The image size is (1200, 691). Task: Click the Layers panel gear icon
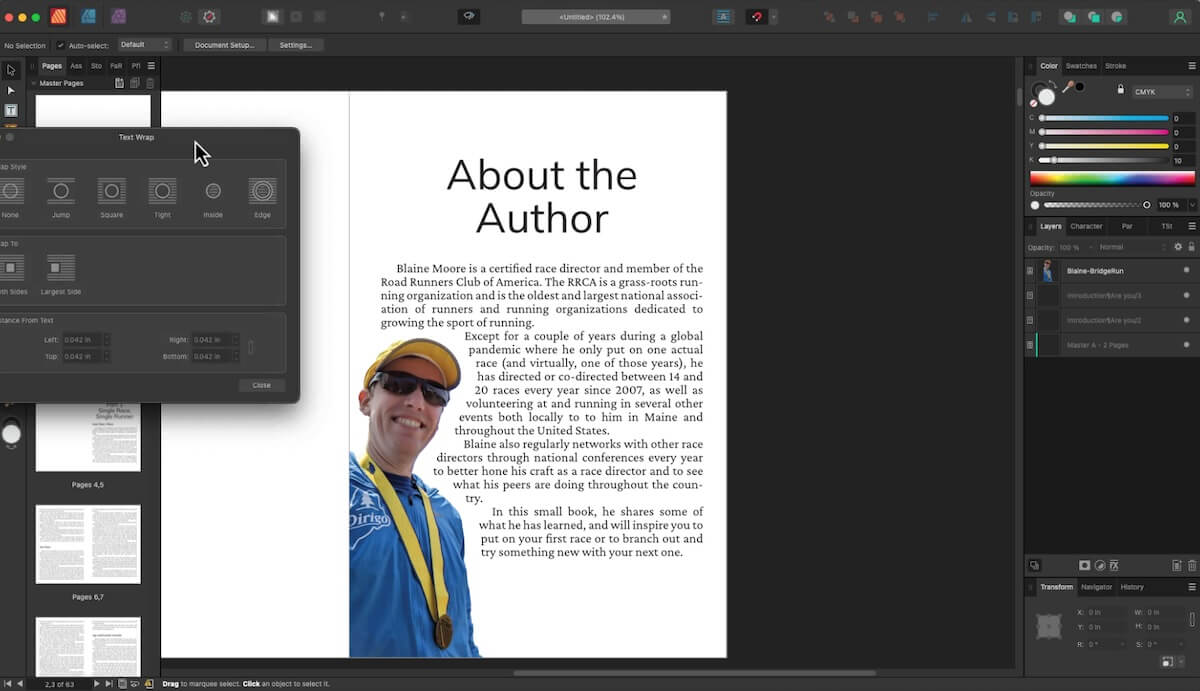point(1178,245)
